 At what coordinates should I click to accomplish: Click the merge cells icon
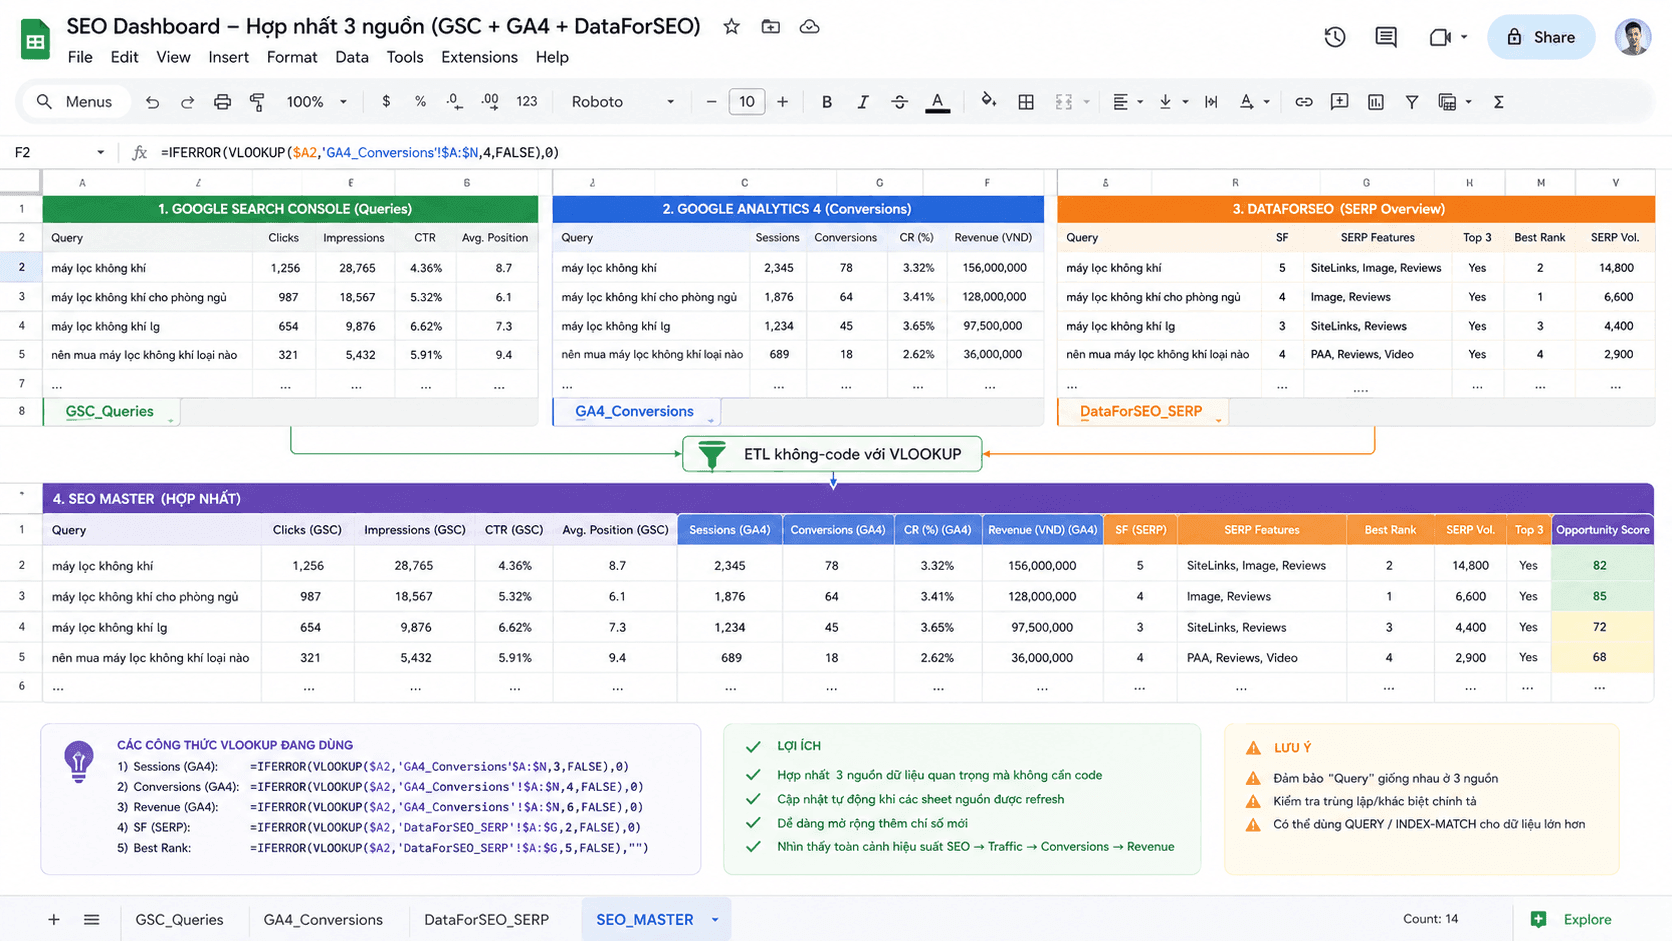pyautogui.click(x=1064, y=102)
